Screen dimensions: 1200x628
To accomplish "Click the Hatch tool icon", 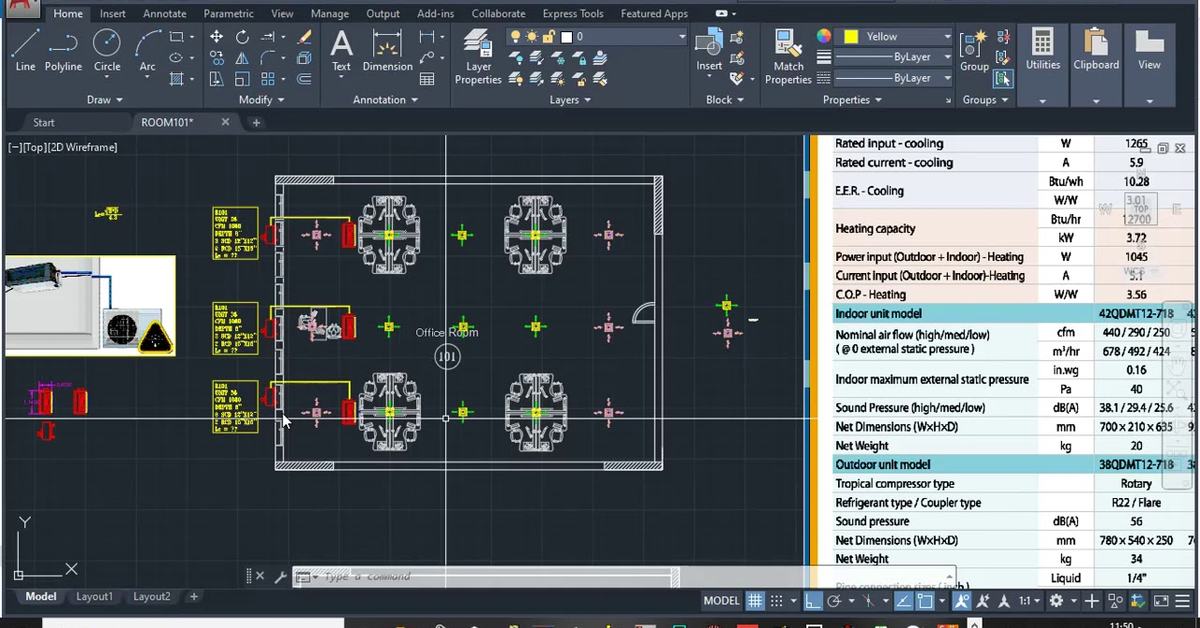I will (x=177, y=79).
